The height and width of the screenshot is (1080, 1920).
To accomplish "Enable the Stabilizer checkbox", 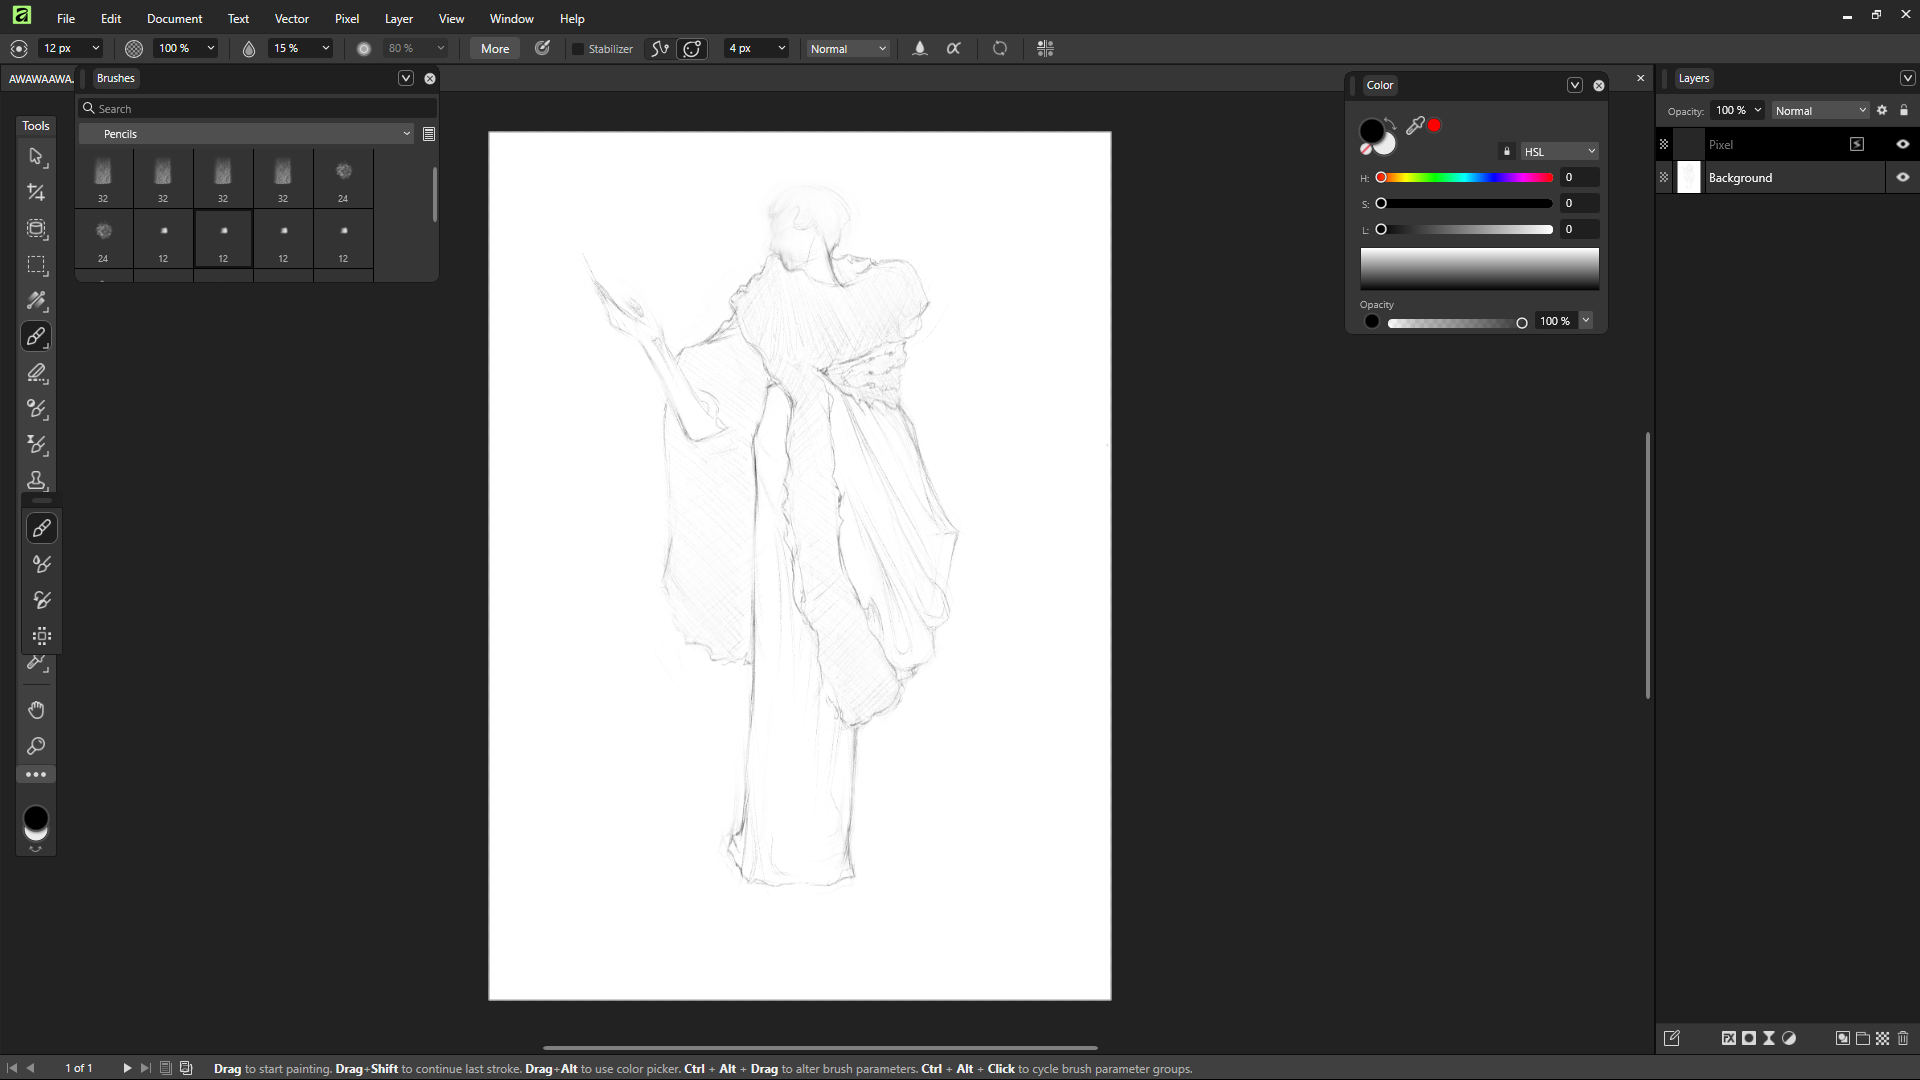I will click(577, 49).
